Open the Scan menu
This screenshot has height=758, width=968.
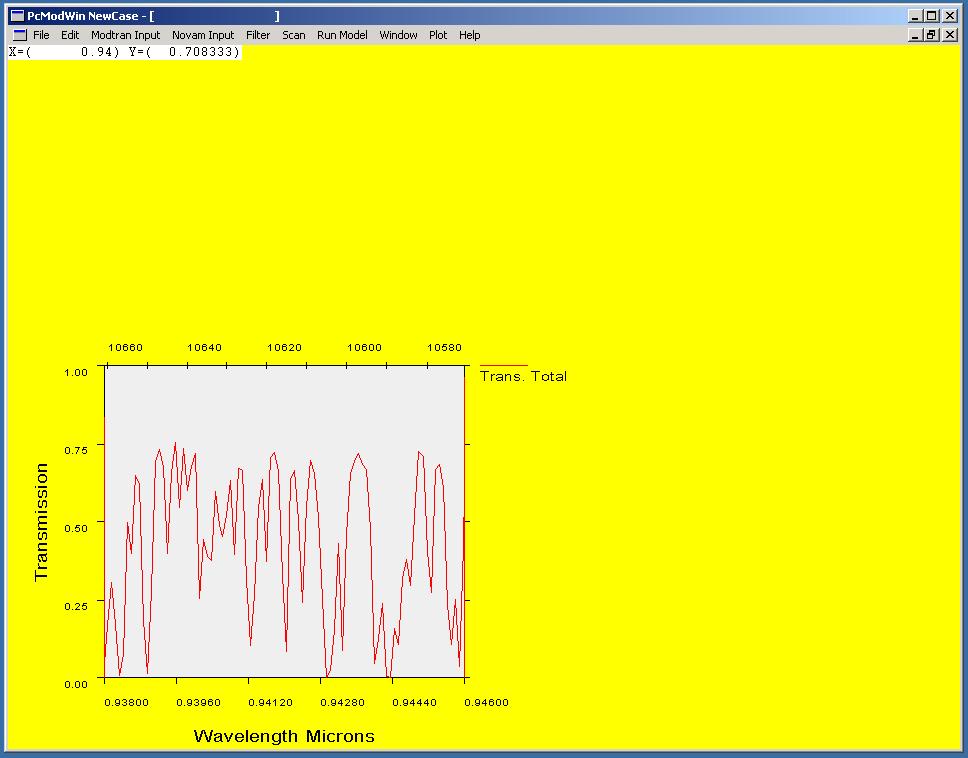pyautogui.click(x=294, y=35)
